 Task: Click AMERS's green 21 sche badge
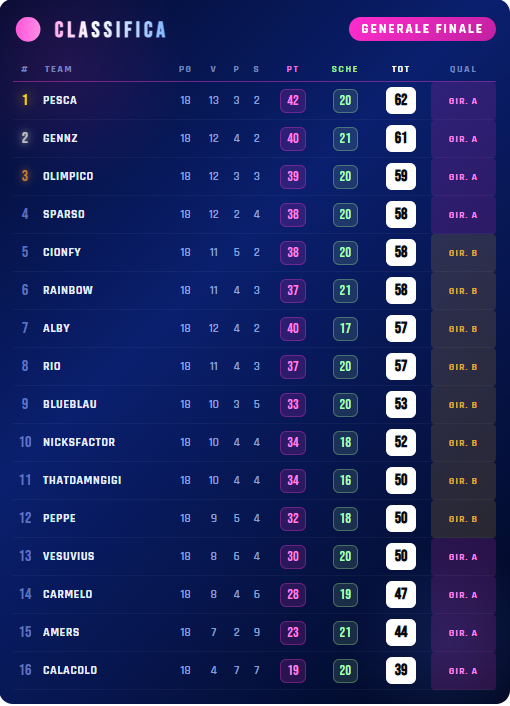click(345, 633)
